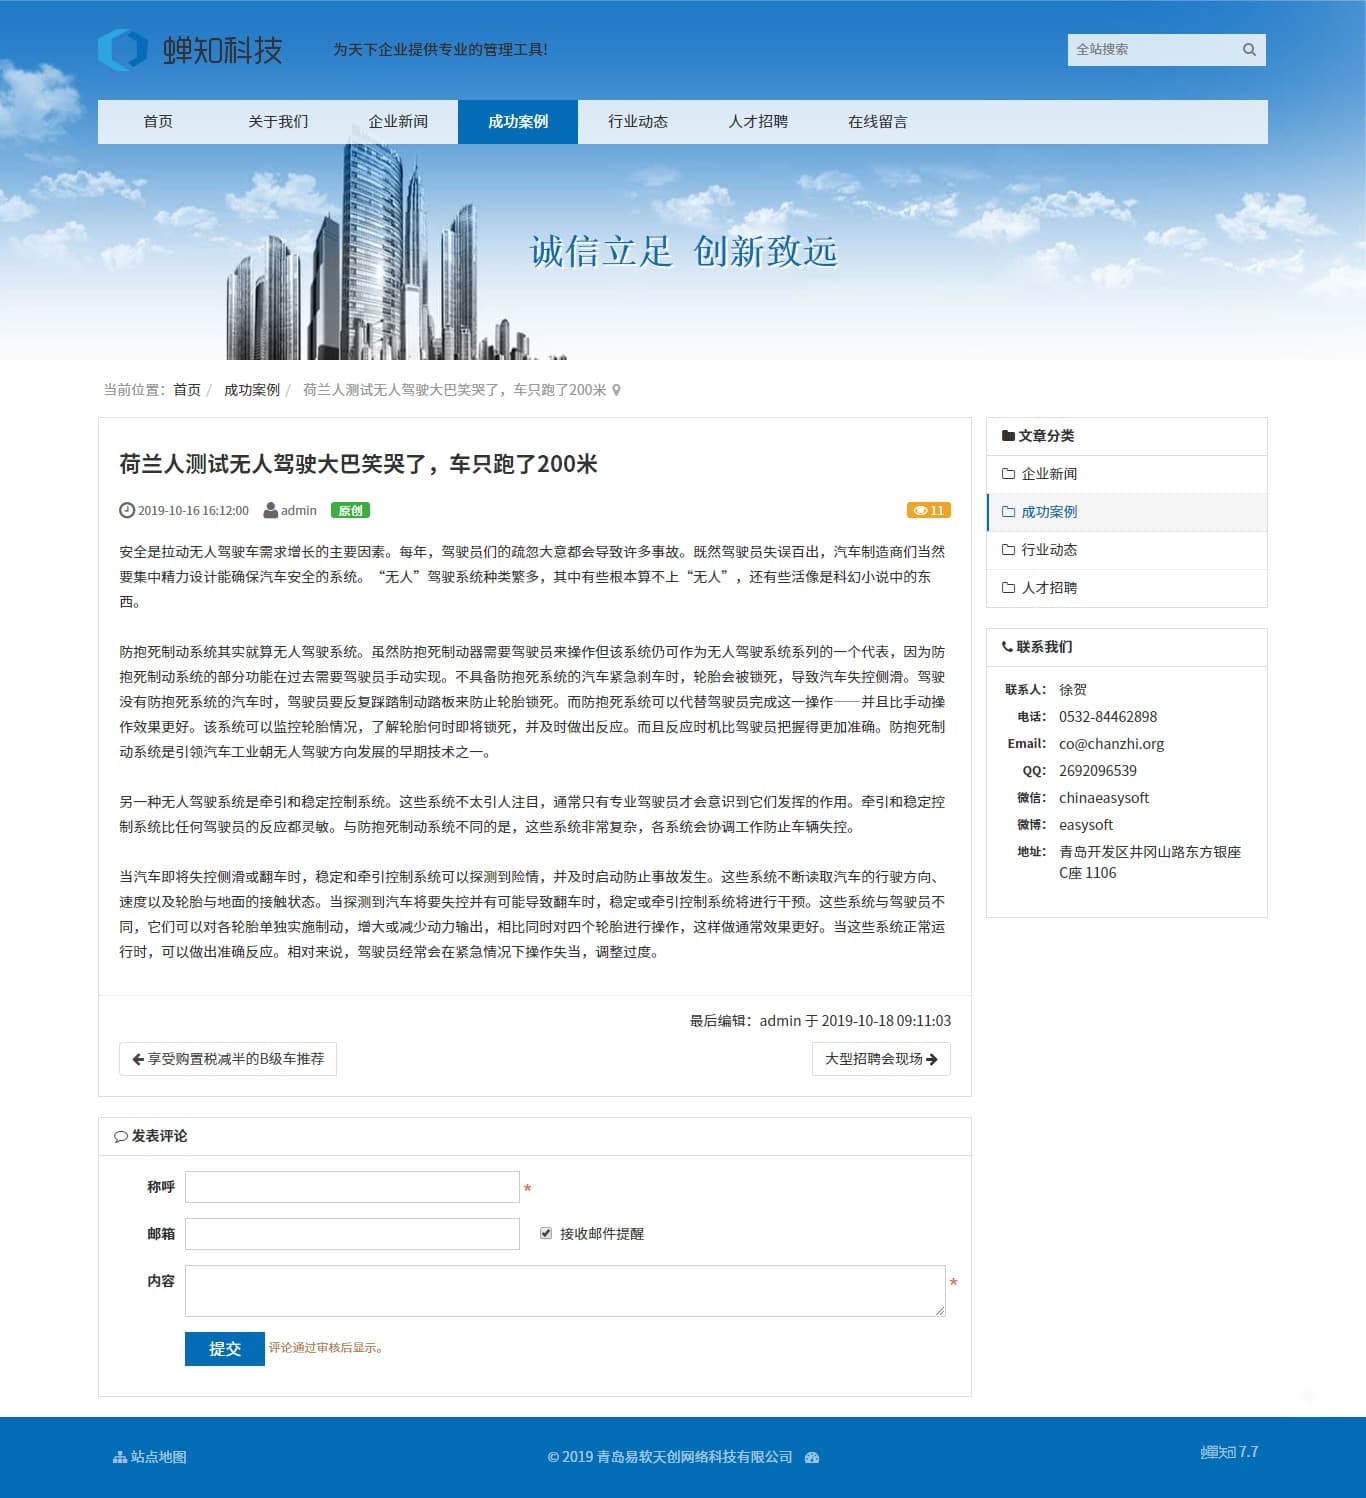
Task: Click the user icon beside admin
Action: coord(270,510)
